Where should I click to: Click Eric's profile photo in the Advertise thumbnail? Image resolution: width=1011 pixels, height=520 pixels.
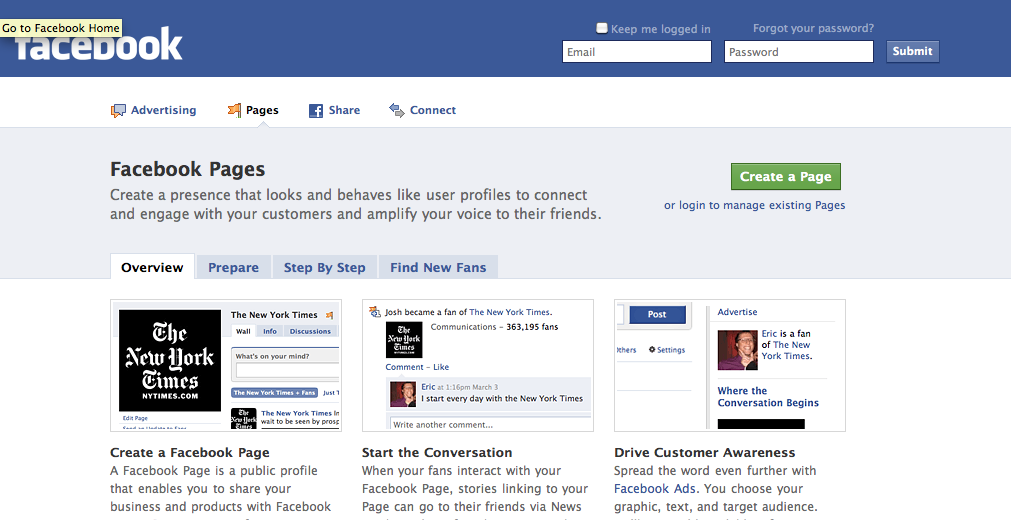(738, 350)
